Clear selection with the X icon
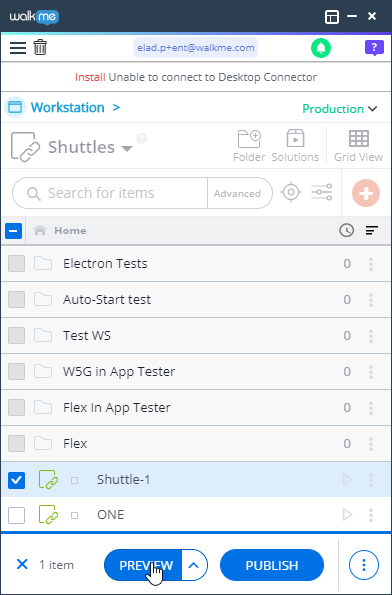Viewport: 392px width, 595px height. click(x=22, y=565)
